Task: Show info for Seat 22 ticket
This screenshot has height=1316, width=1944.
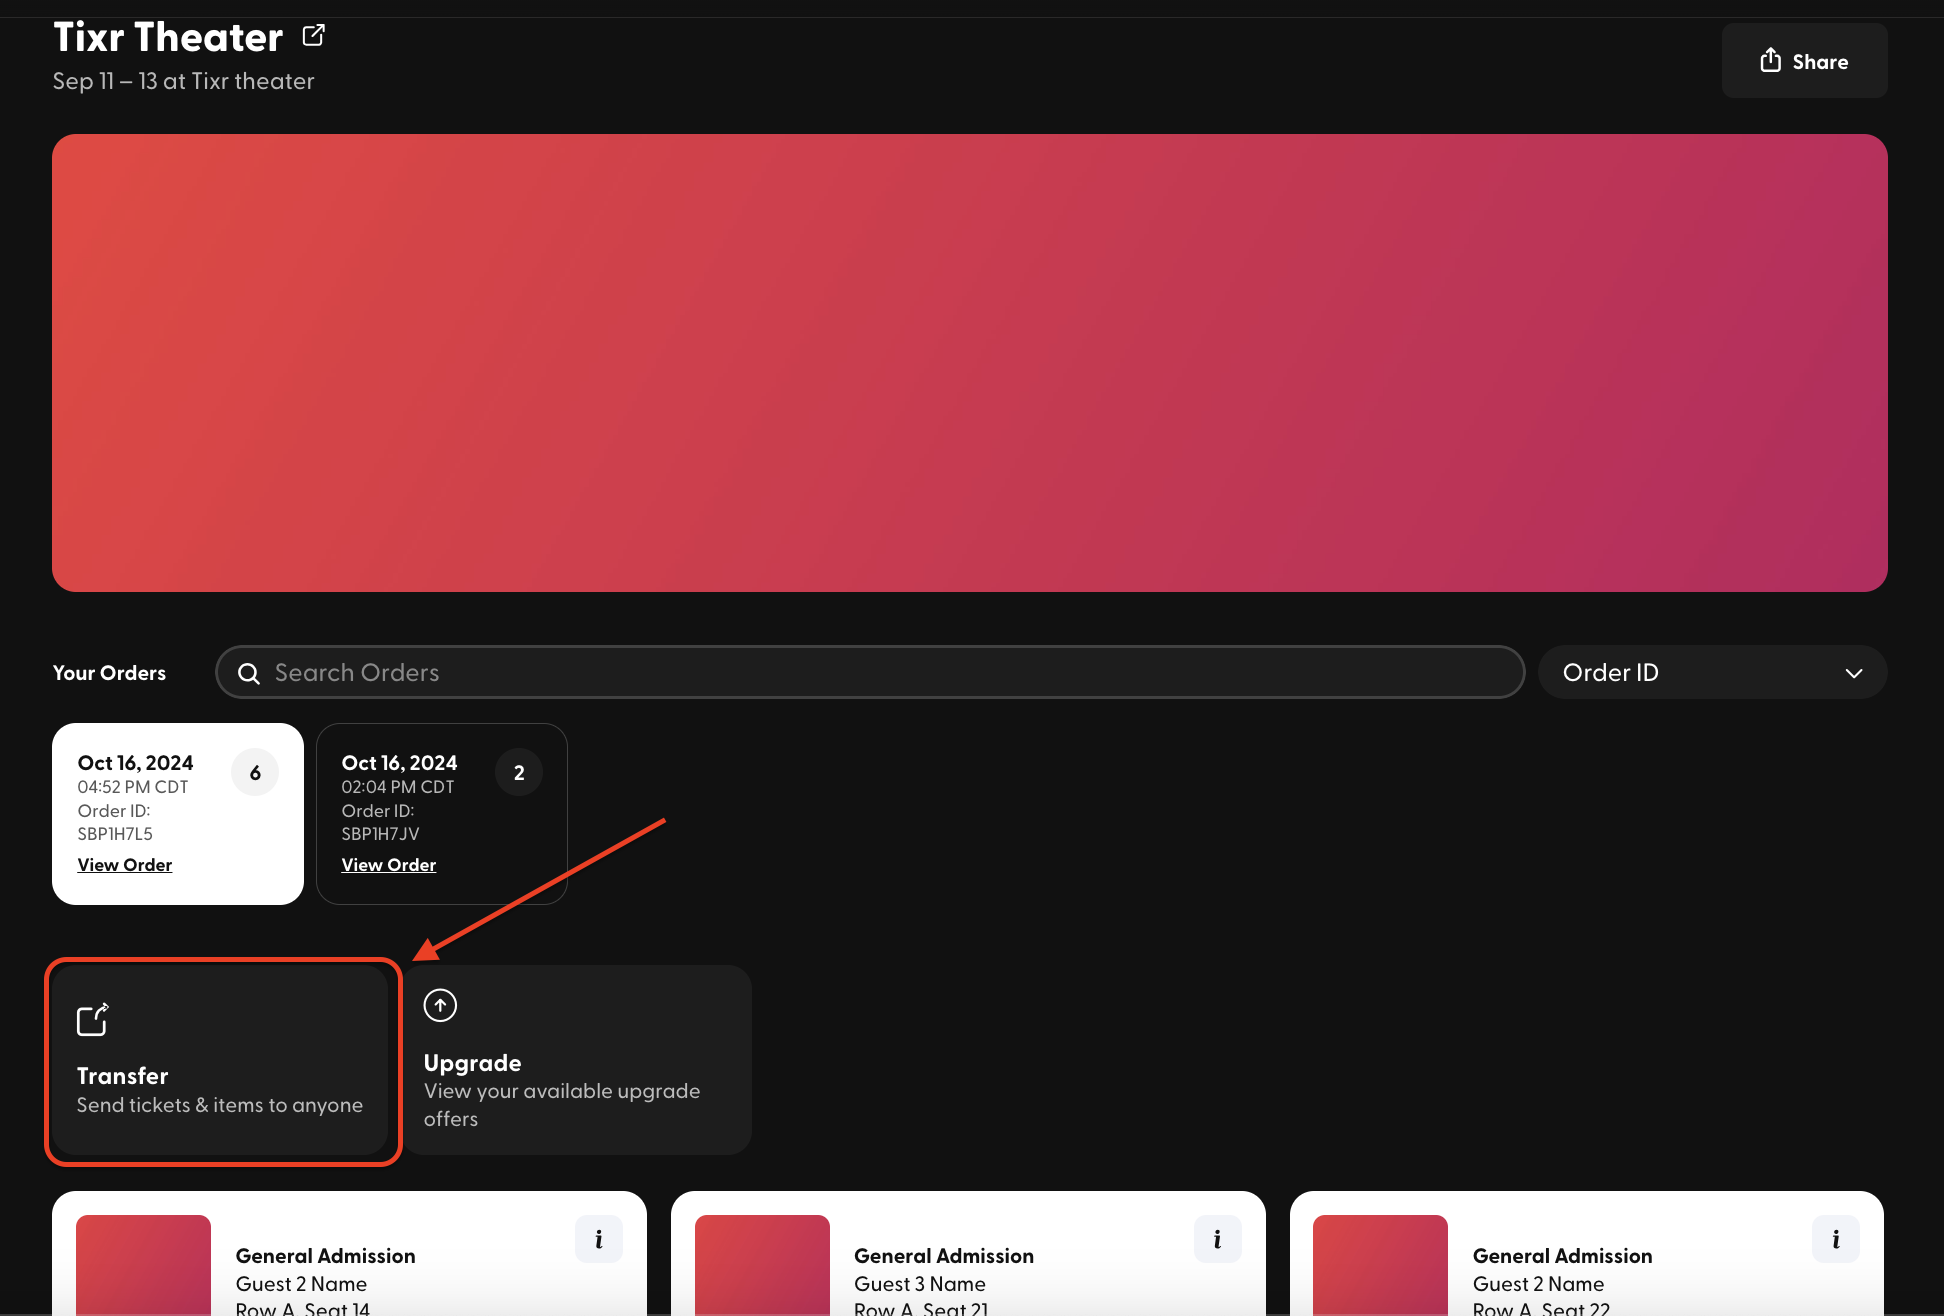Action: tap(1835, 1240)
